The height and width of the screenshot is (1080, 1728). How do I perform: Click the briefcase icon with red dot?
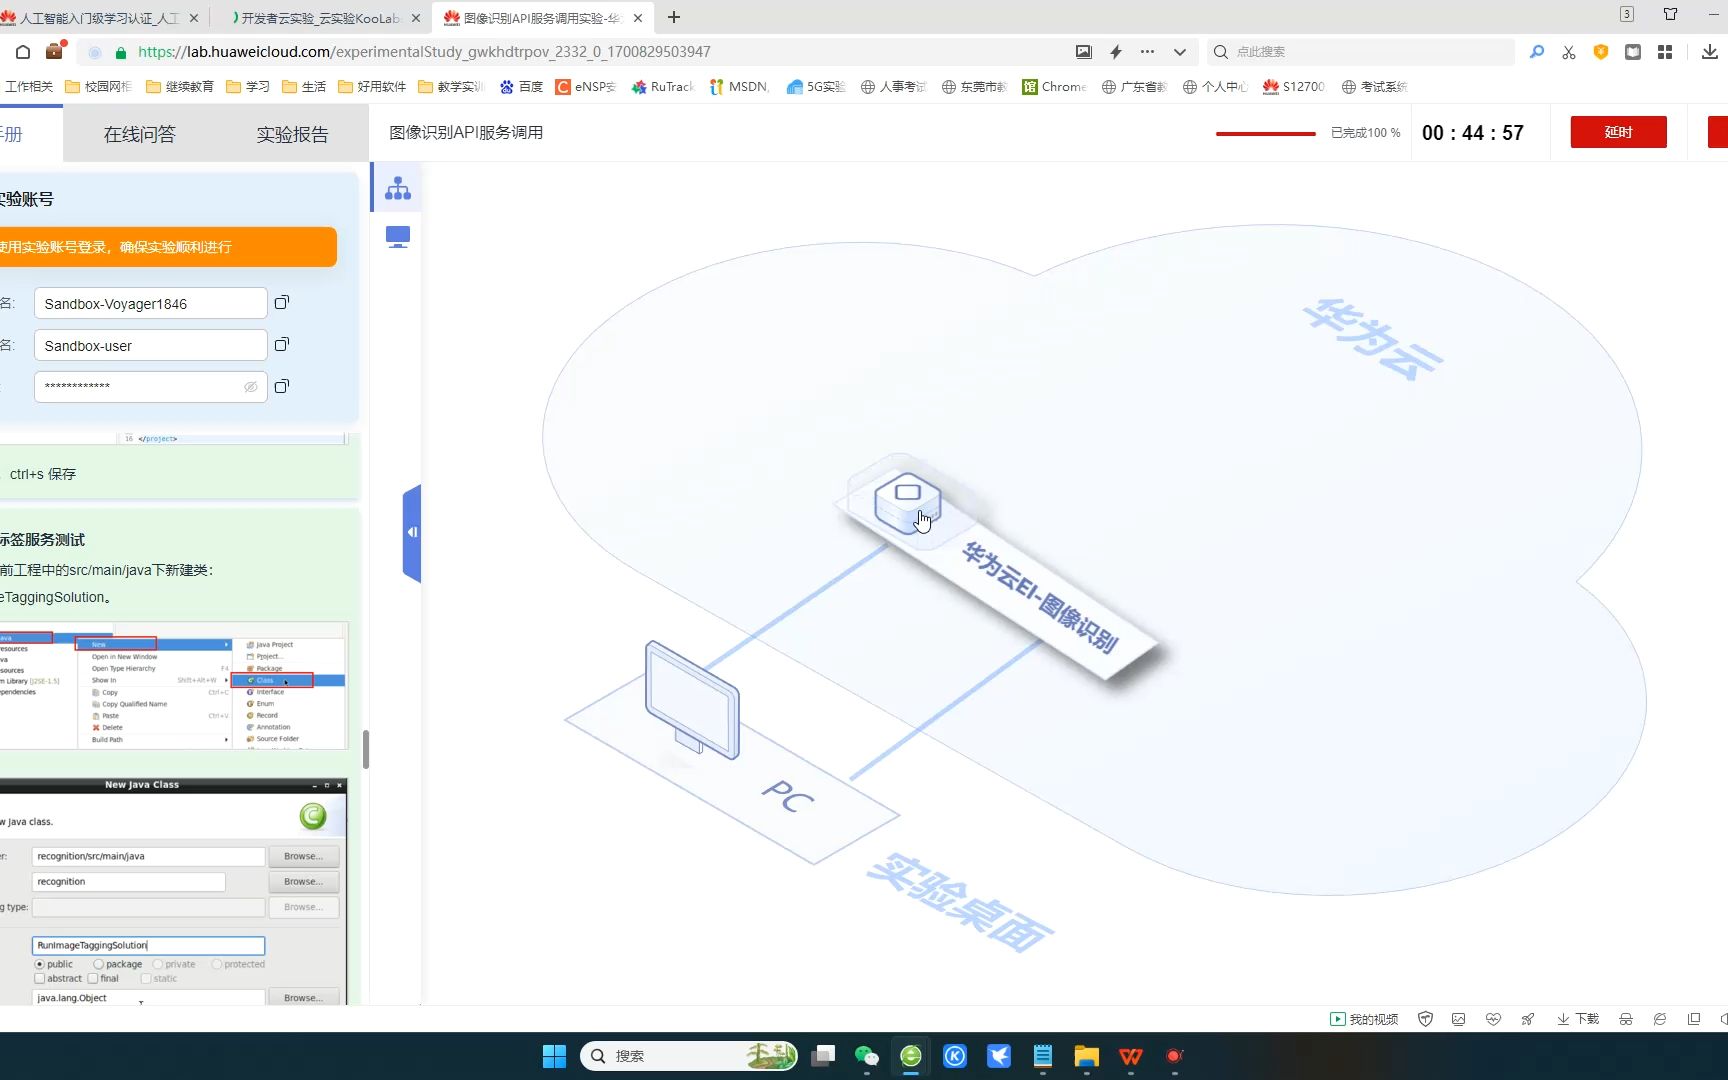55,51
